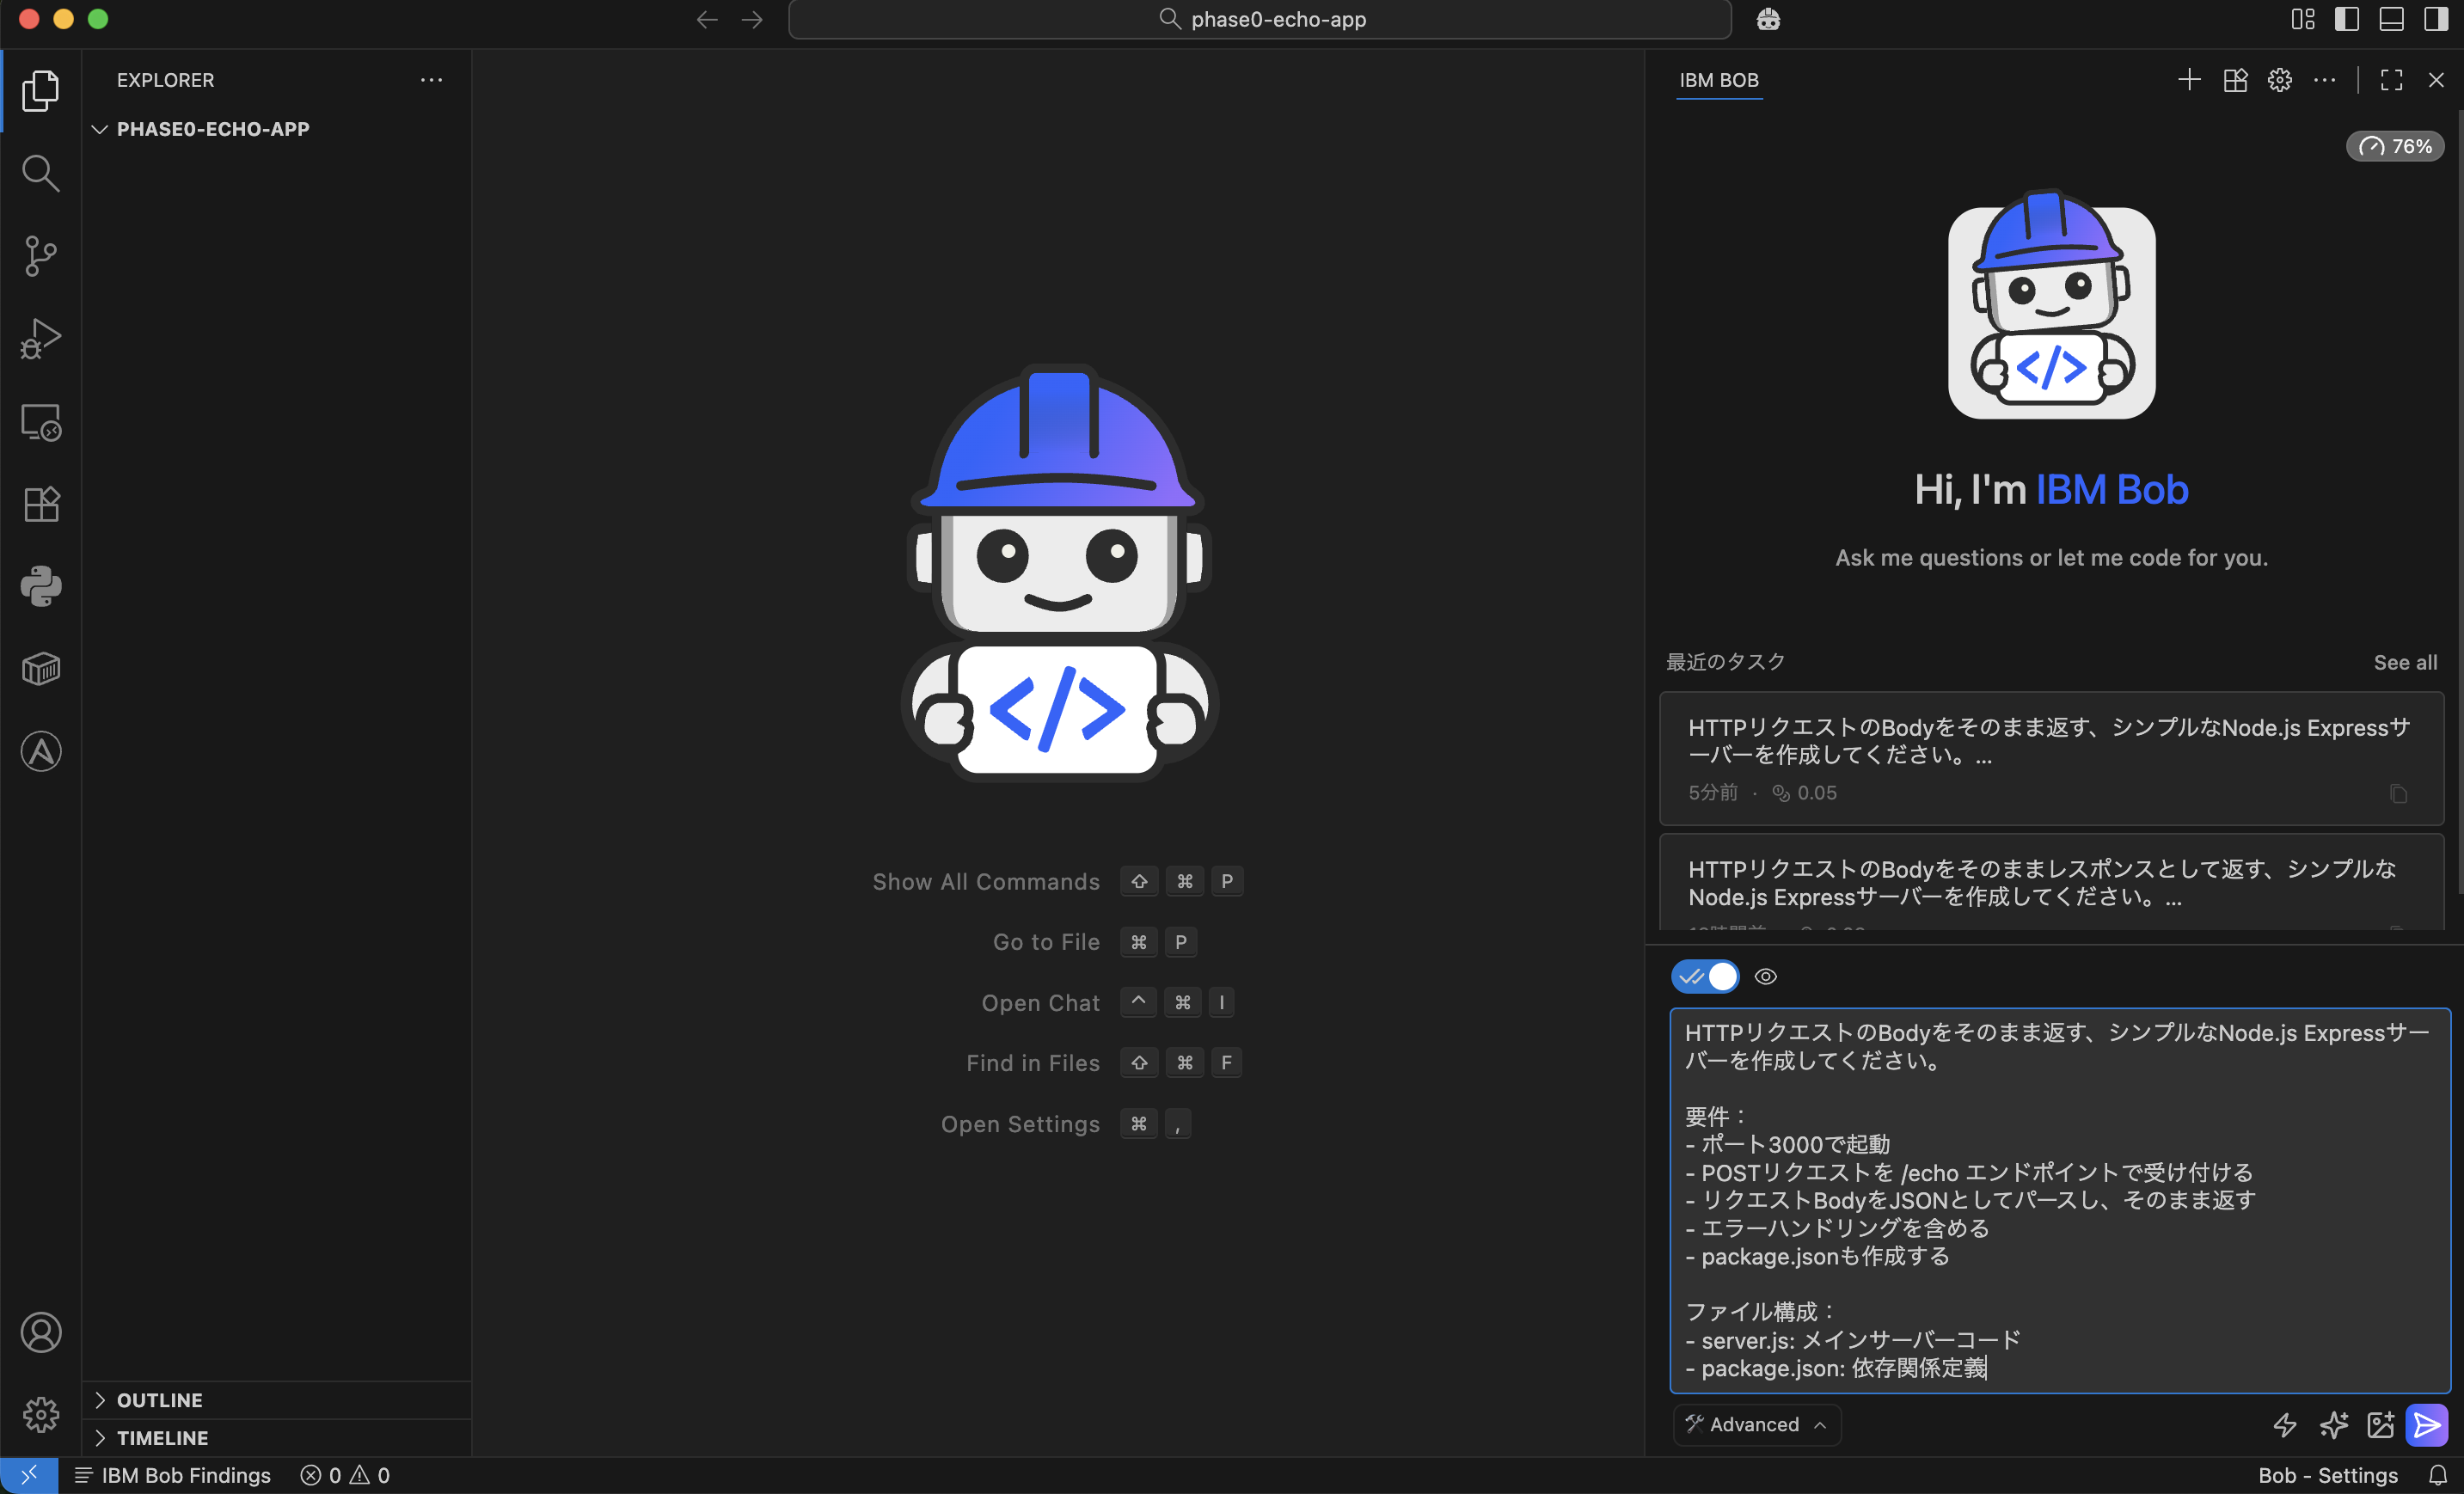Select the Python sidebar icon
Screen dimensions: 2464x1494
pos(40,586)
